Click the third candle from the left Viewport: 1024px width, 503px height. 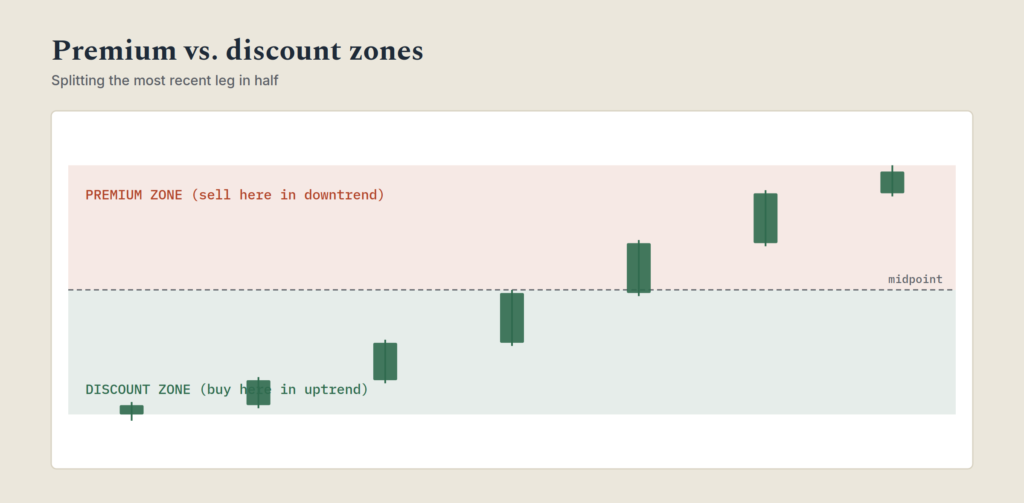point(385,361)
